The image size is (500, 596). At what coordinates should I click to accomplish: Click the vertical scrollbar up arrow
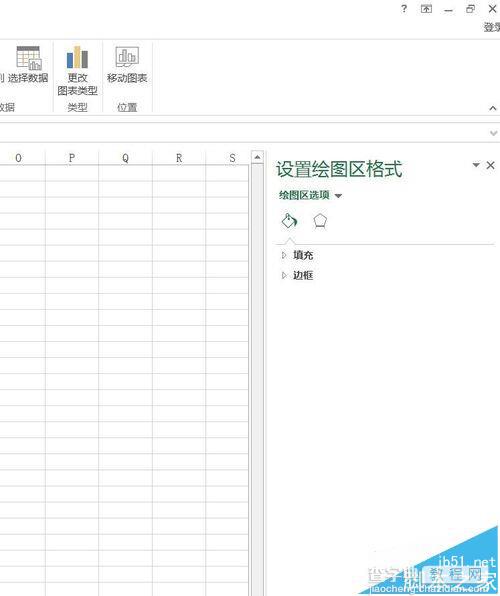(x=257, y=157)
